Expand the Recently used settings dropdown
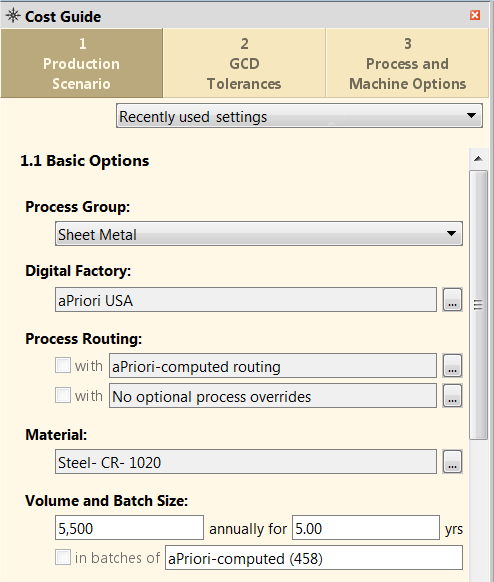 point(300,116)
